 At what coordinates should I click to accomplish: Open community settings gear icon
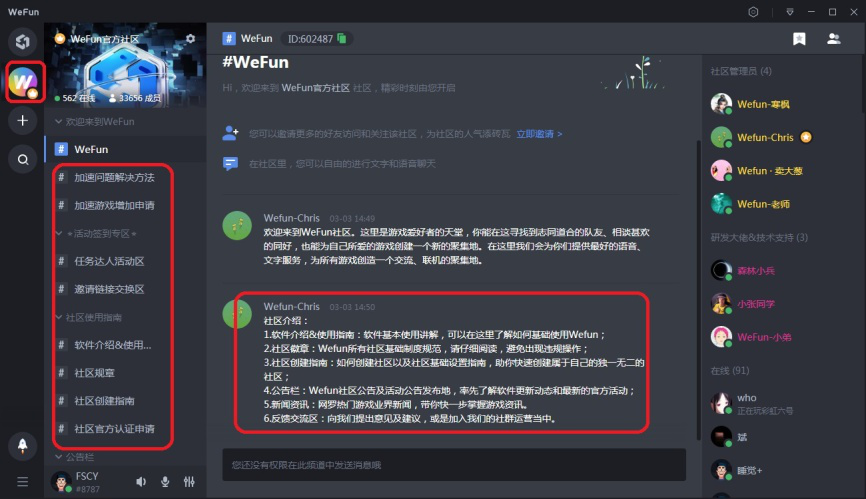pyautogui.click(x=191, y=39)
